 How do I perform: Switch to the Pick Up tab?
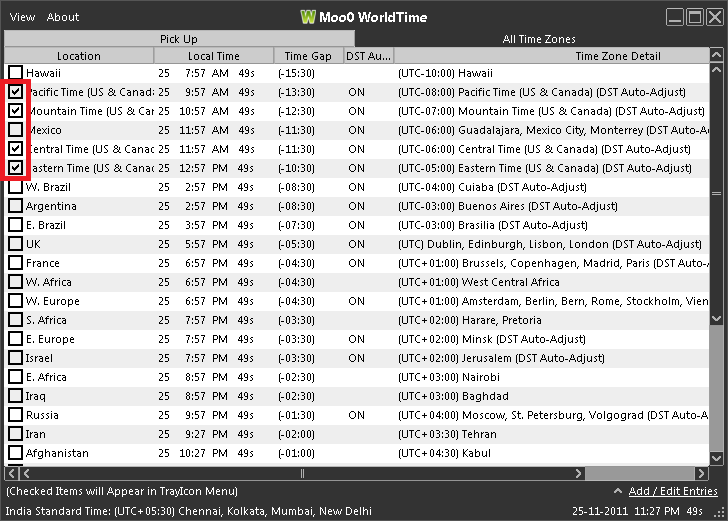[179, 39]
